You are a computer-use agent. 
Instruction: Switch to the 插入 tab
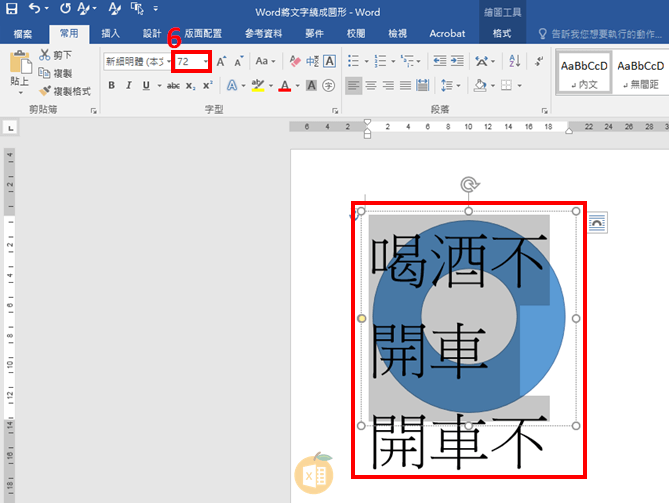click(111, 33)
